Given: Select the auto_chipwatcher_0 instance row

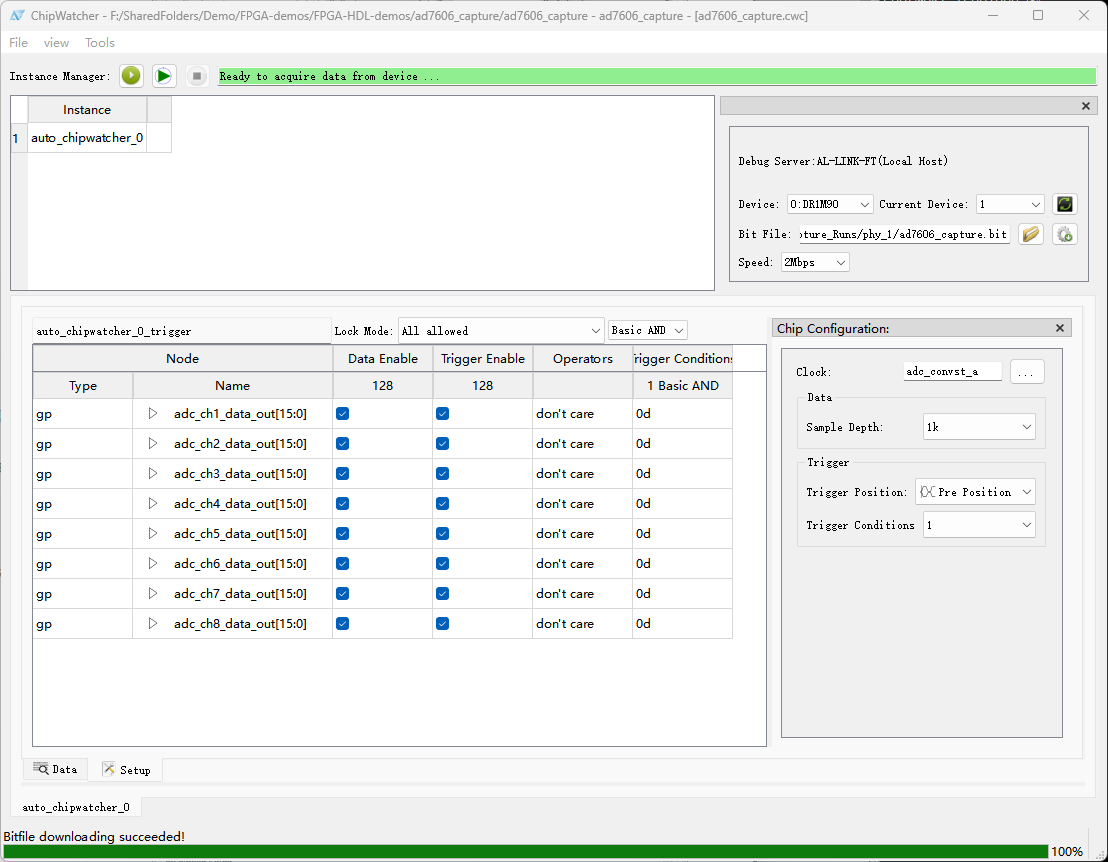Looking at the screenshot, I should 87,138.
